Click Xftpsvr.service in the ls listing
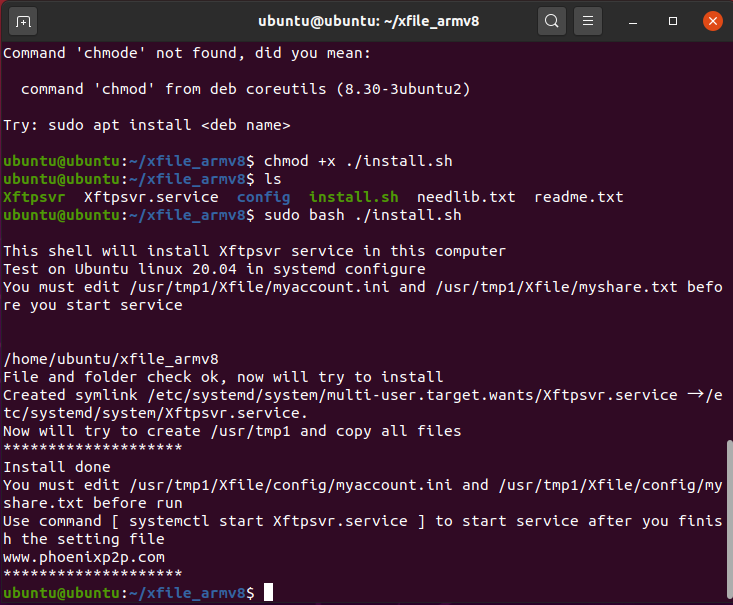733x605 pixels. click(x=151, y=197)
